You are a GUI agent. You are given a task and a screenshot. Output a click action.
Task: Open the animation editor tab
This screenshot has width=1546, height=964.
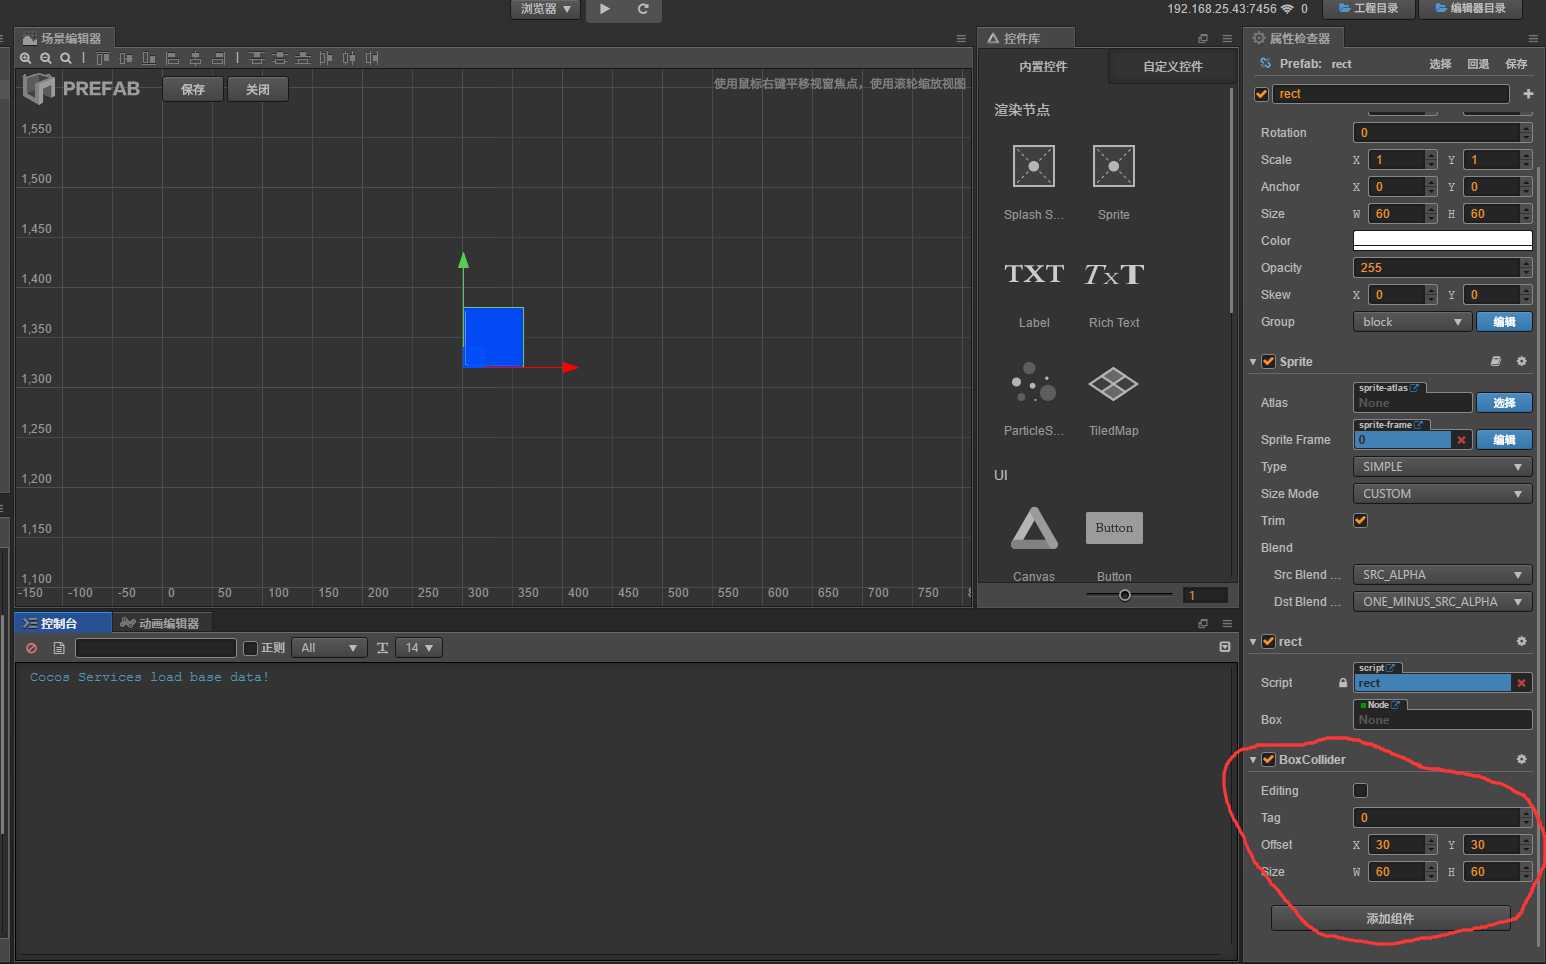(x=160, y=623)
